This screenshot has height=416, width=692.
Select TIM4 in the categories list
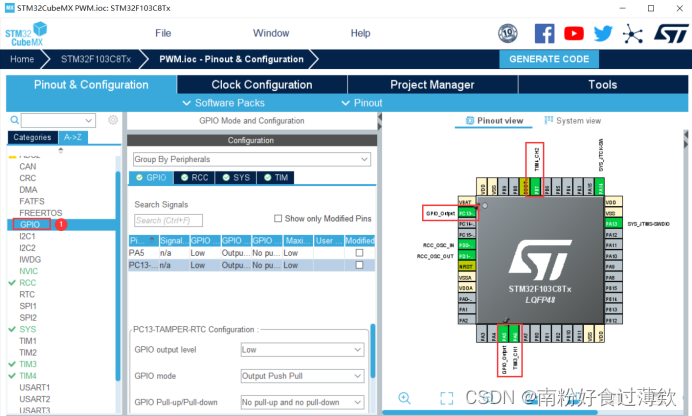click(x=28, y=376)
